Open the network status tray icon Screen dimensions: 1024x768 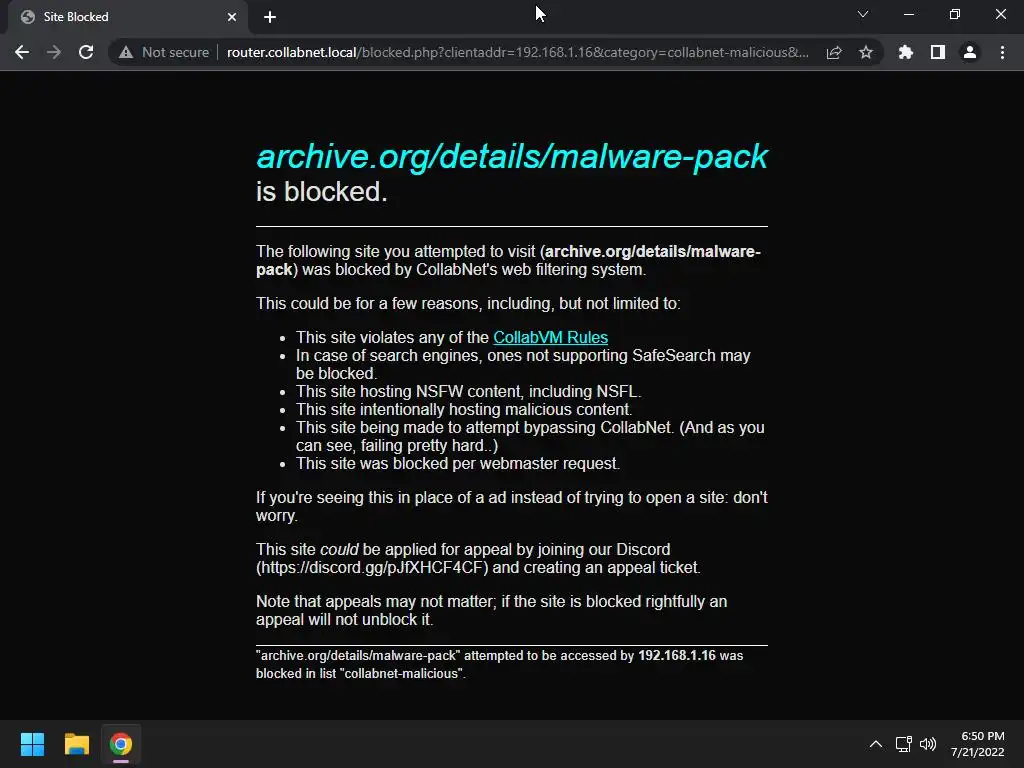tap(903, 744)
